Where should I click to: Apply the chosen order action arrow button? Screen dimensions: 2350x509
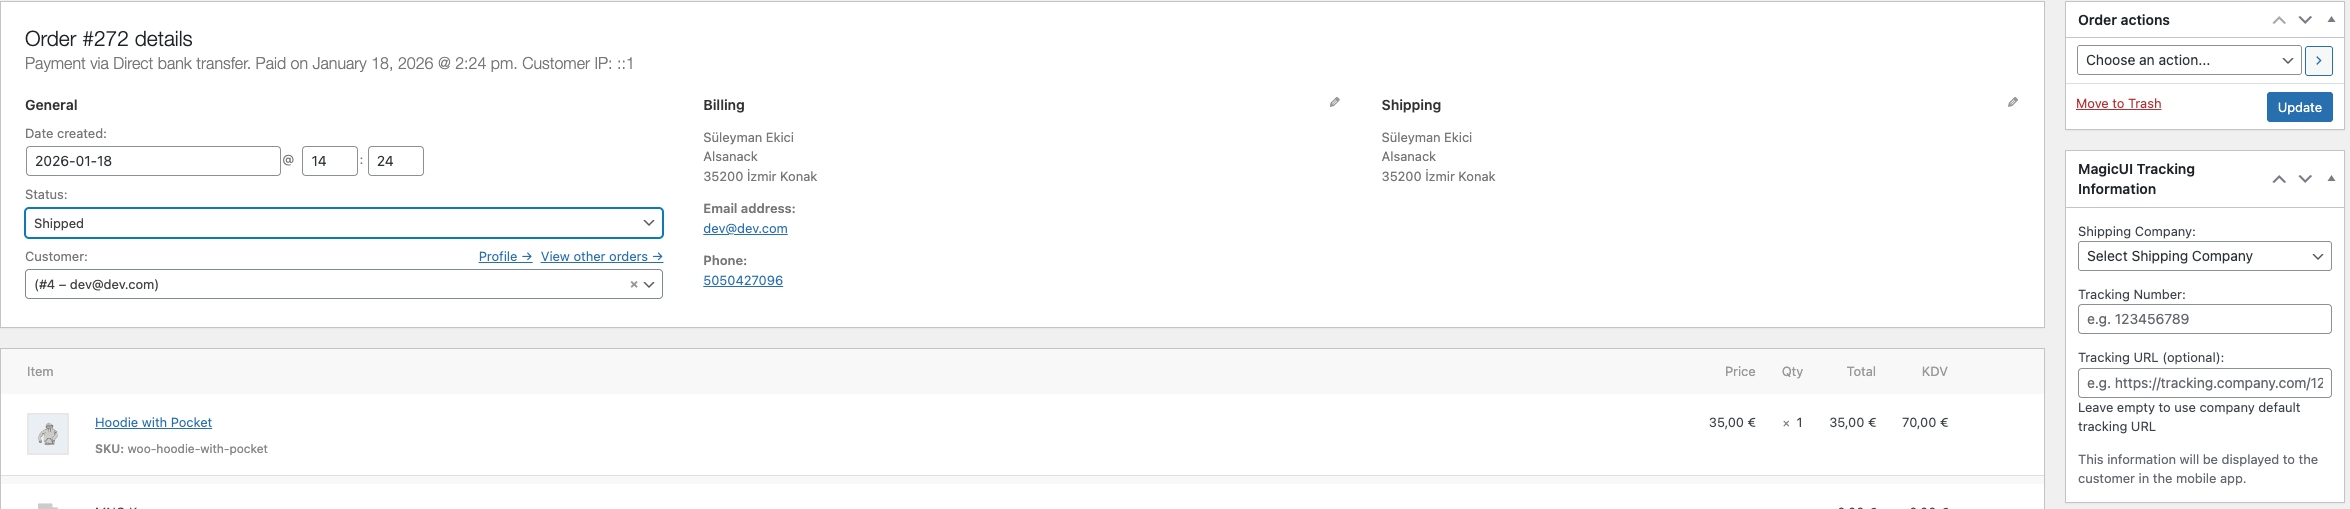[2318, 61]
